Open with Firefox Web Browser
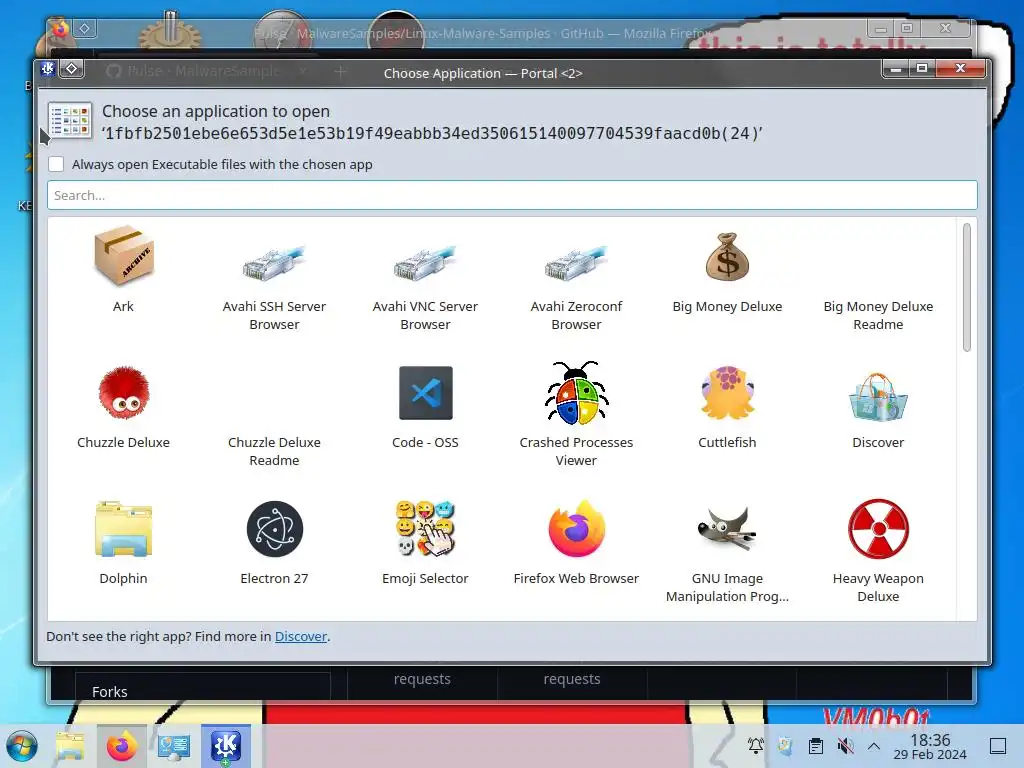The image size is (1024, 768). (x=576, y=541)
